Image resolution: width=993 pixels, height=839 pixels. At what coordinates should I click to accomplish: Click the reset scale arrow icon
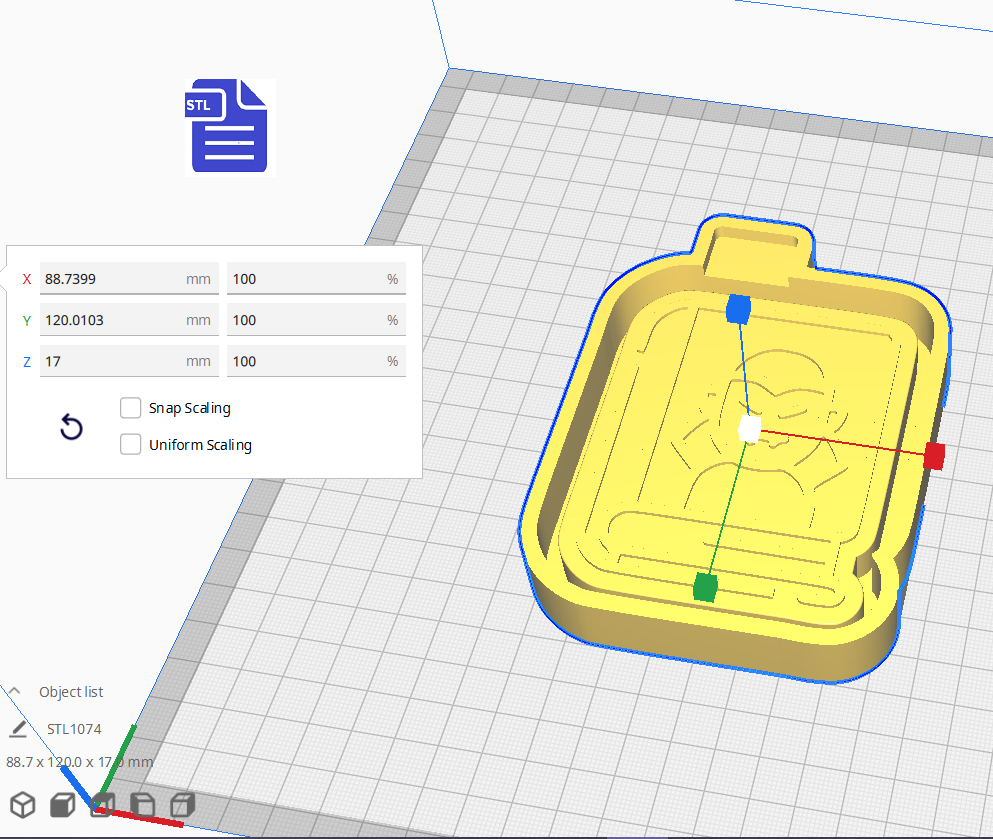point(71,428)
